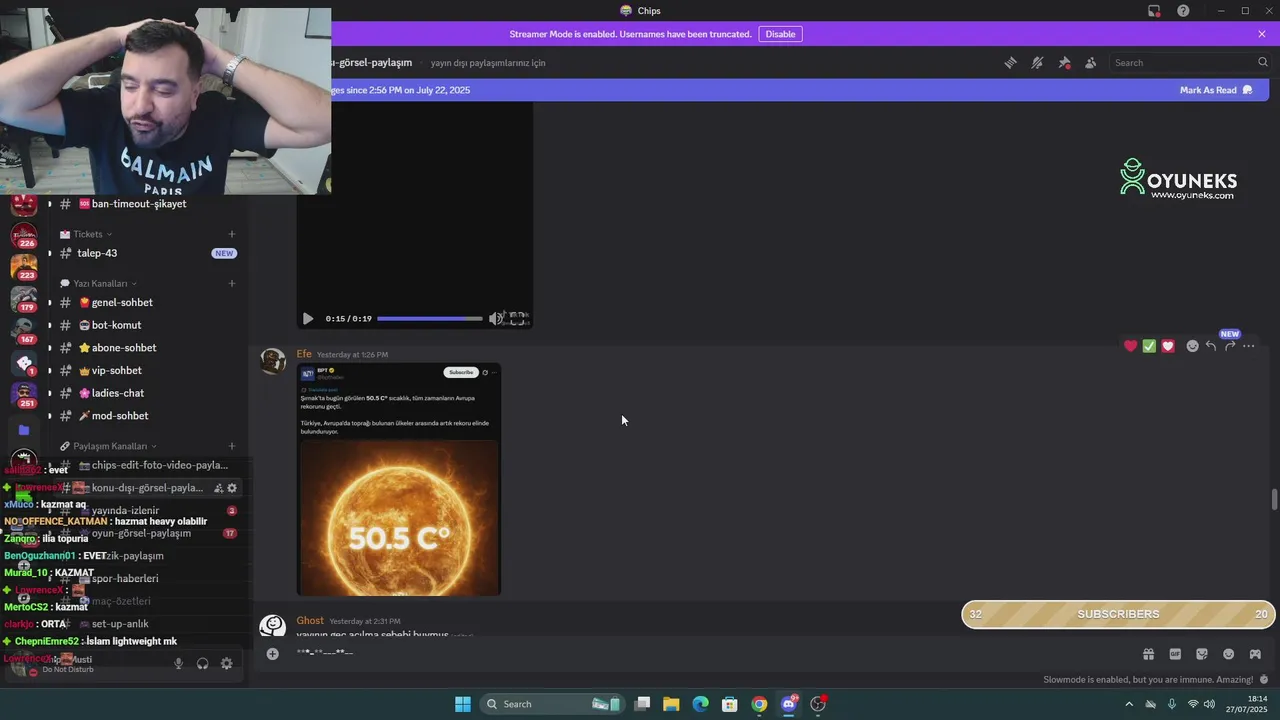This screenshot has height=720, width=1280.
Task: Disable Streamer Mode button
Action: point(780,34)
